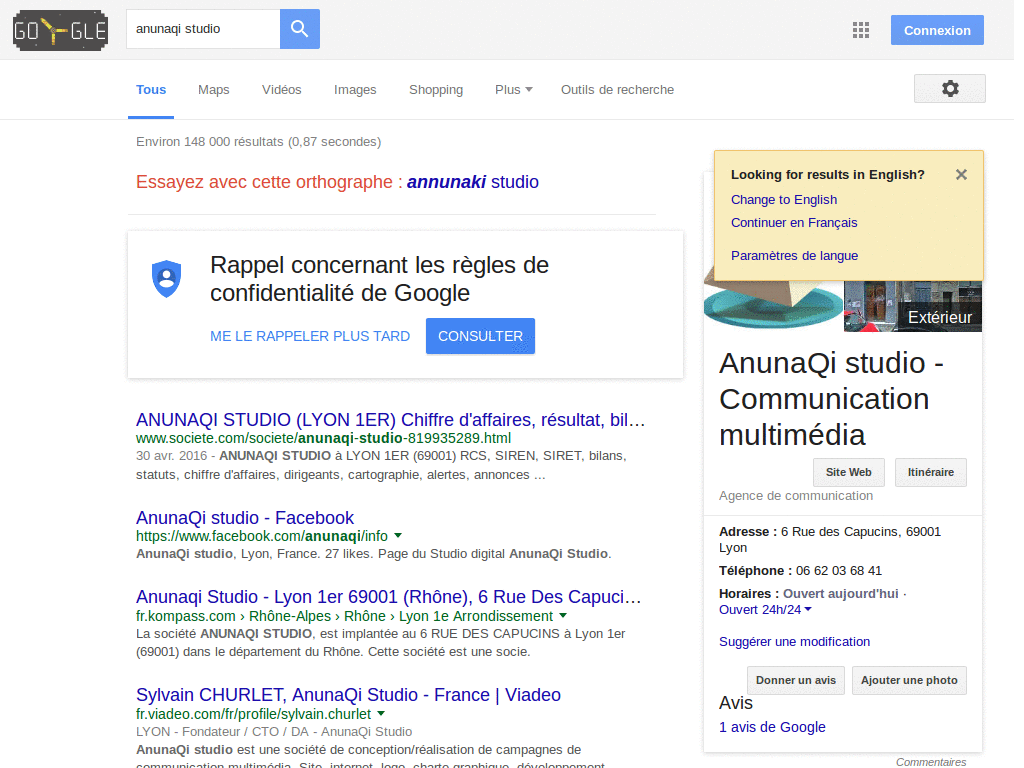Screen dimensions: 1024x768
Task: Click the Site Web button
Action: pos(848,472)
